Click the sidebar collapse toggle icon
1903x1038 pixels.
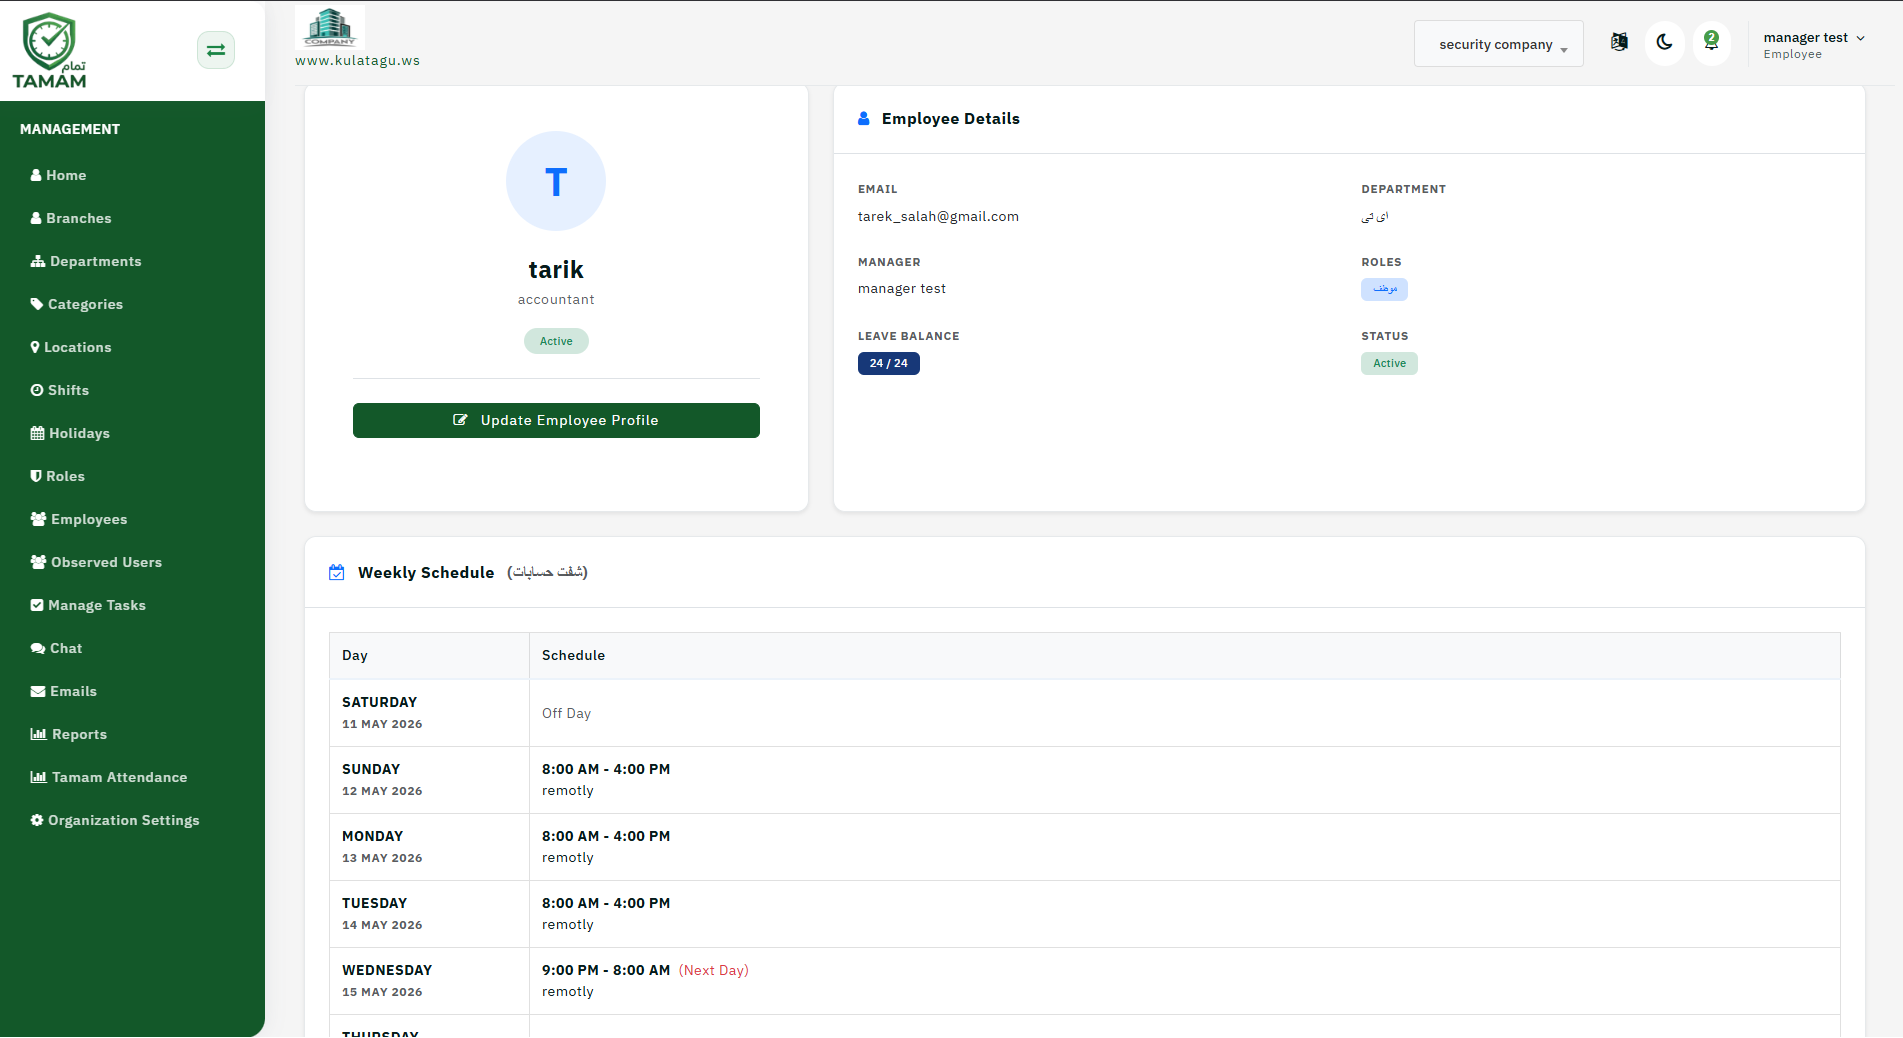pos(216,50)
